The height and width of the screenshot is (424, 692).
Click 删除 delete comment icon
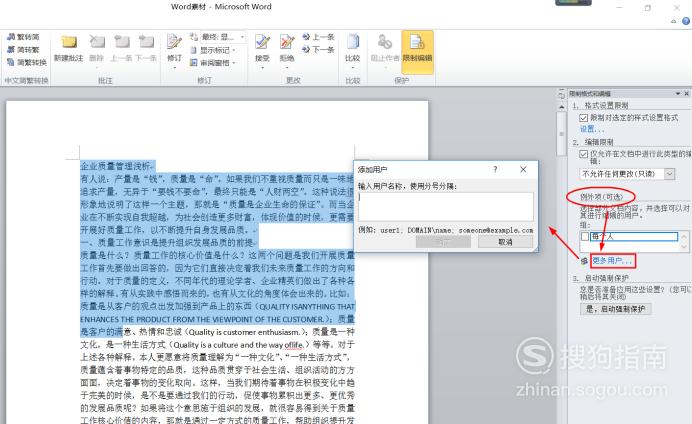pos(97,42)
